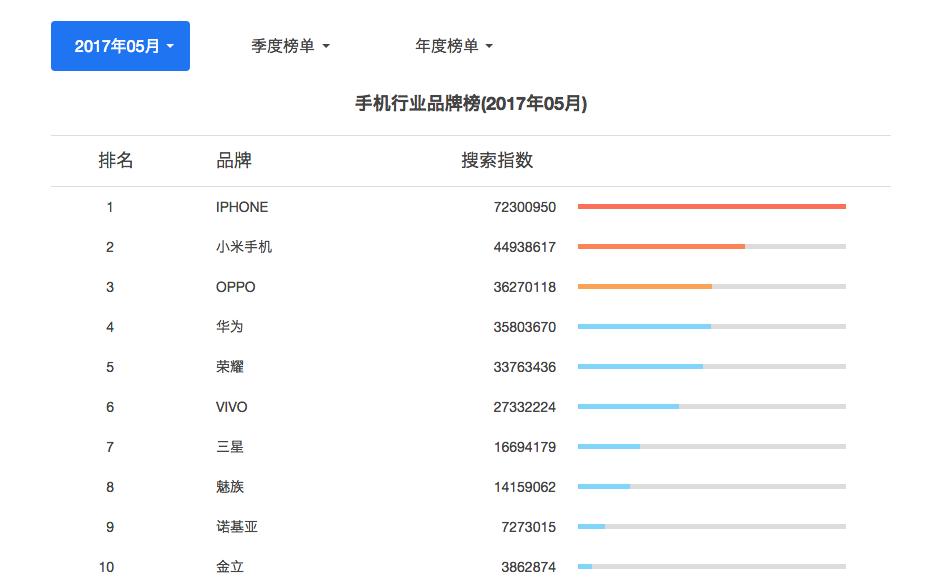Open the 诺基亚 brand details

coord(238,527)
